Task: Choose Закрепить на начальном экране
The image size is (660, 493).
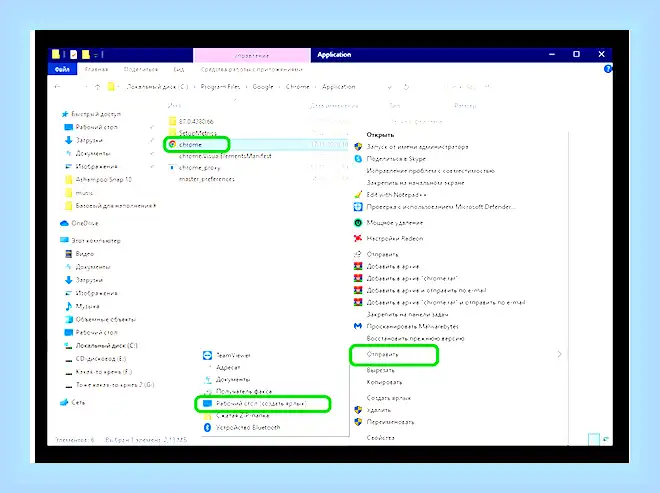Action: 415,183
